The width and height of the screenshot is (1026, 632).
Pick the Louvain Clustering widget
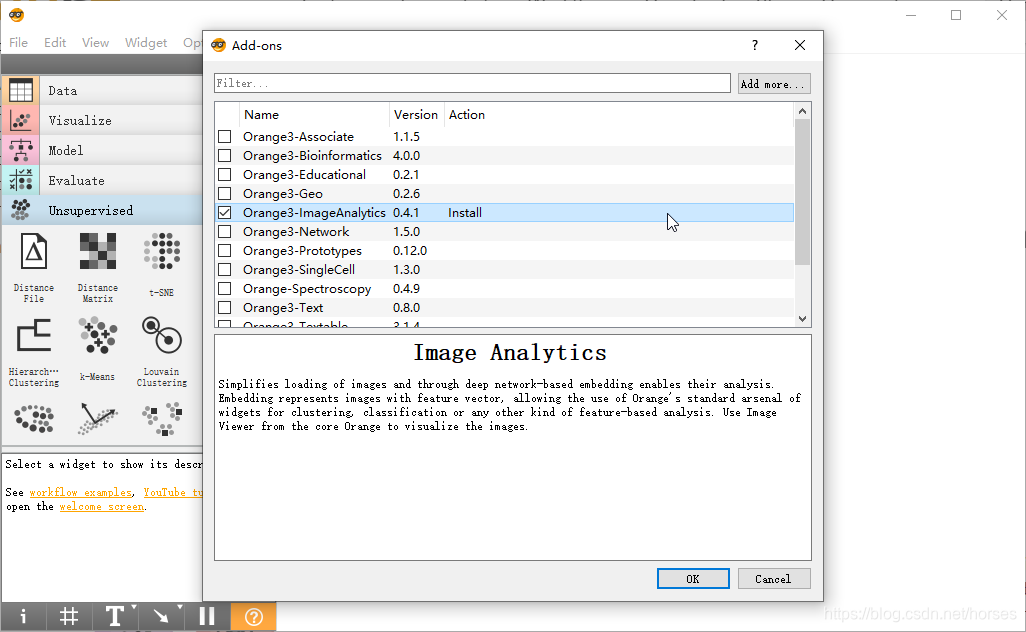pyautogui.click(x=162, y=353)
